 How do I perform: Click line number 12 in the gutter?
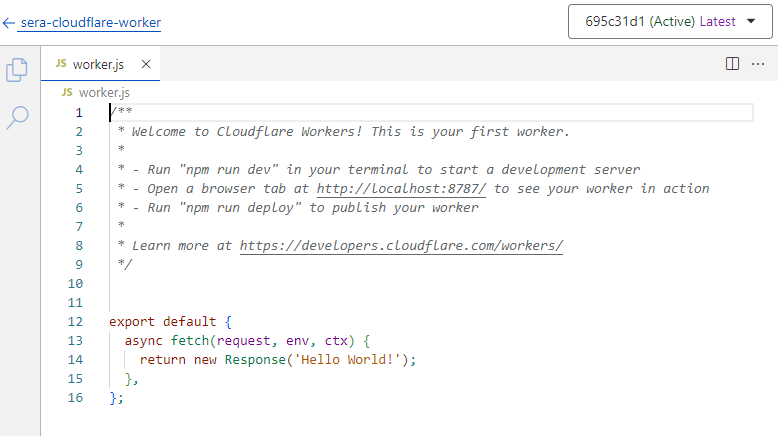coord(76,322)
